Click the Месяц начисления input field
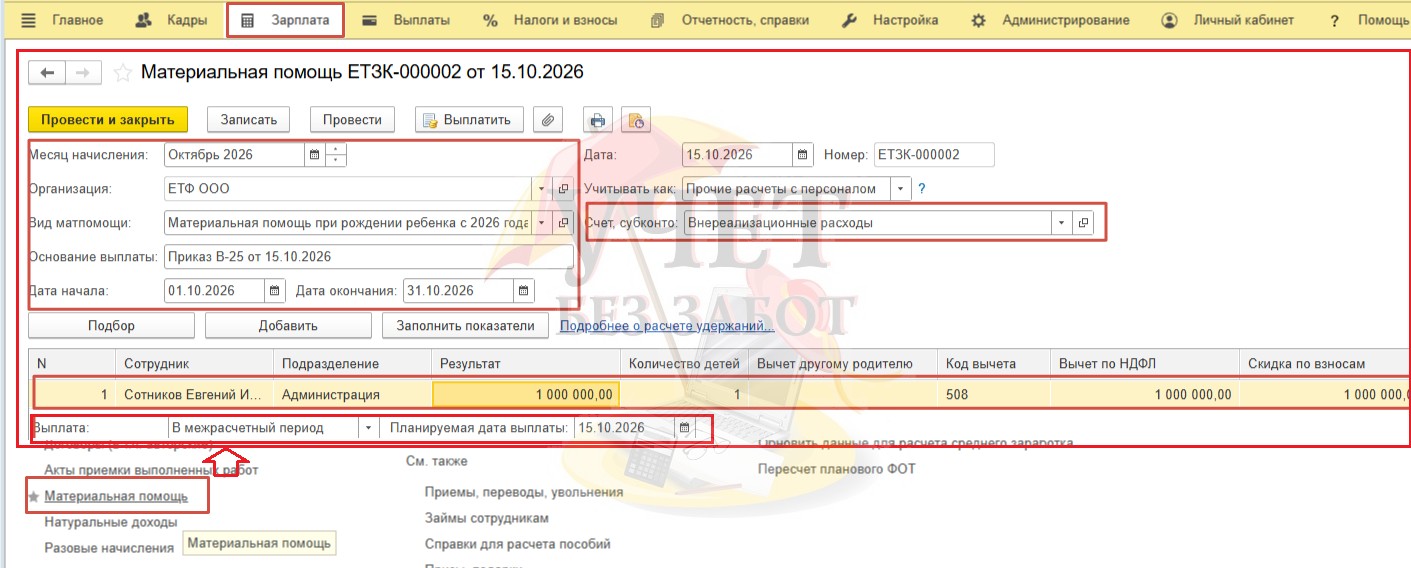The width and height of the screenshot is (1411, 568). click(234, 155)
